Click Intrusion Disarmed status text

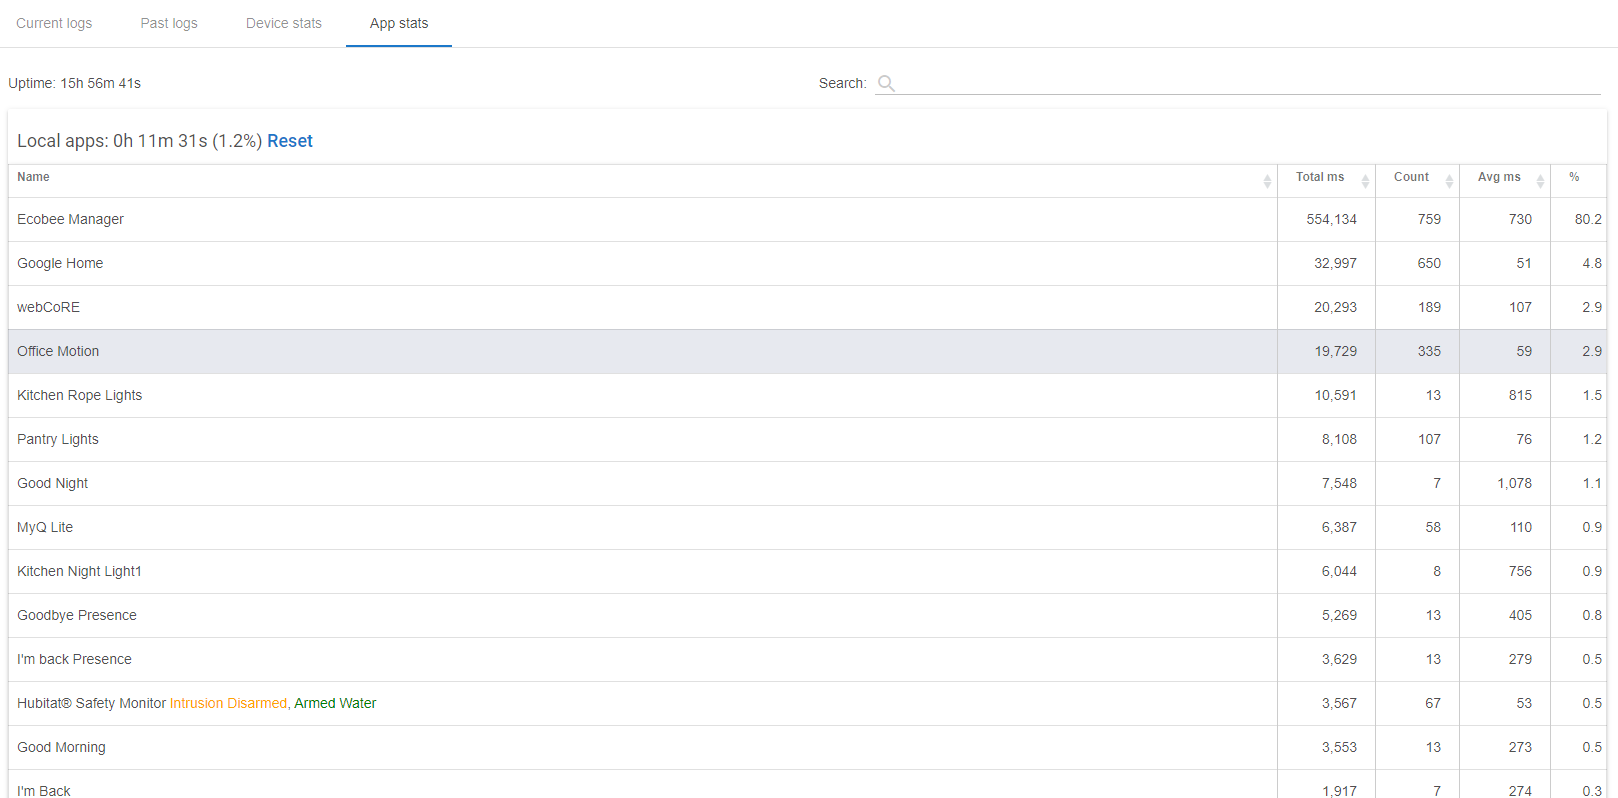click(x=228, y=703)
